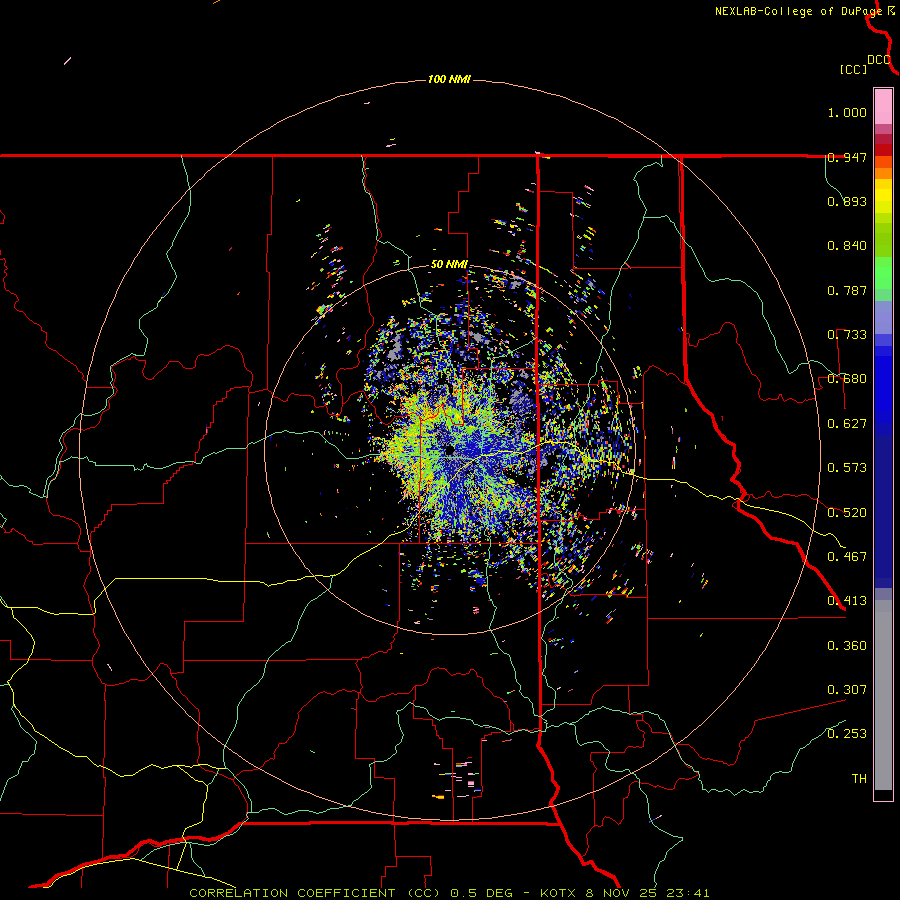Viewport: 900px width, 900px height.
Task: Click the NEXLAB-College of DuPage title text
Action: (x=798, y=11)
